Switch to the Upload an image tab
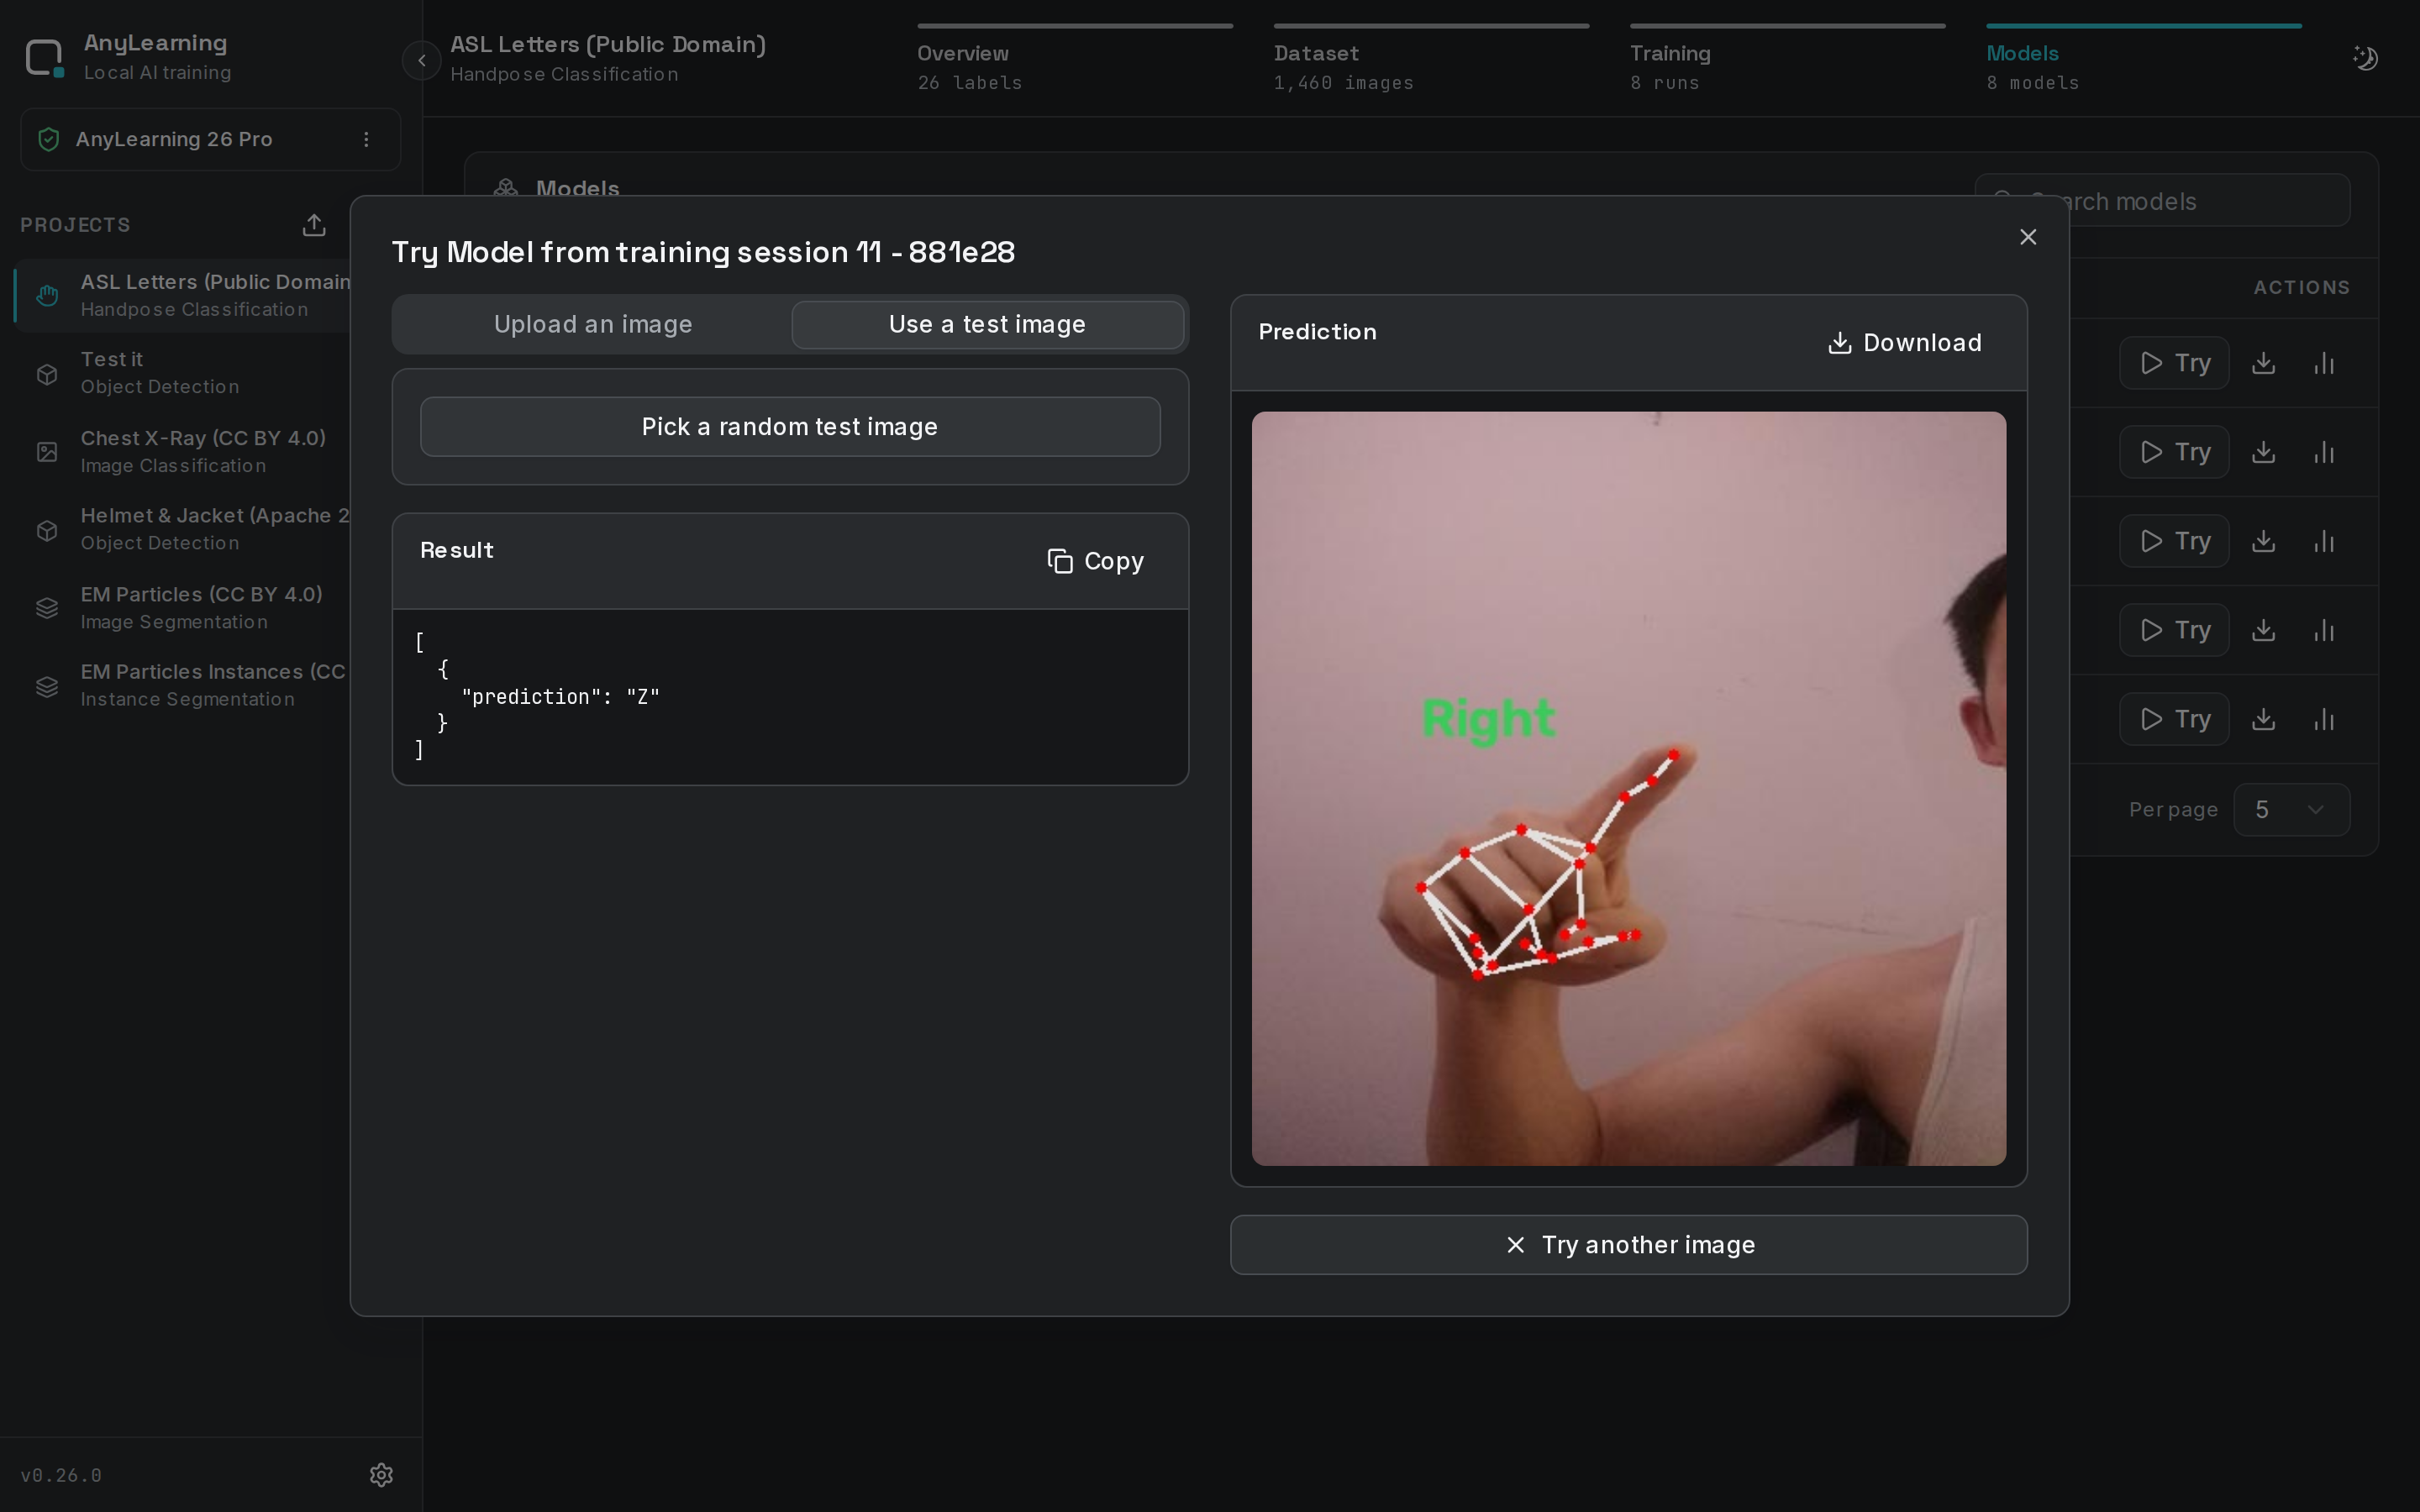 [x=593, y=324]
